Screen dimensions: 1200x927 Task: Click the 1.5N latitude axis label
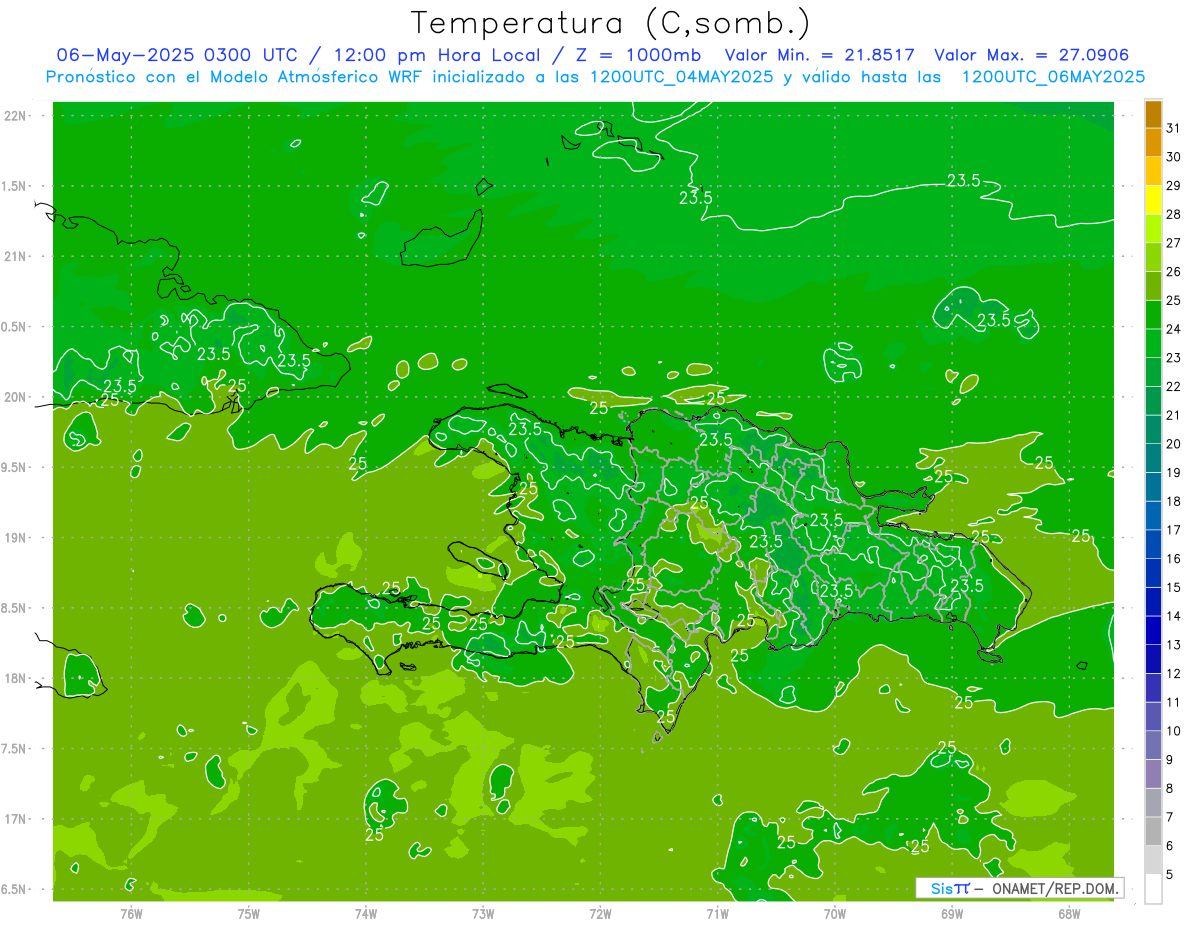click(15, 186)
